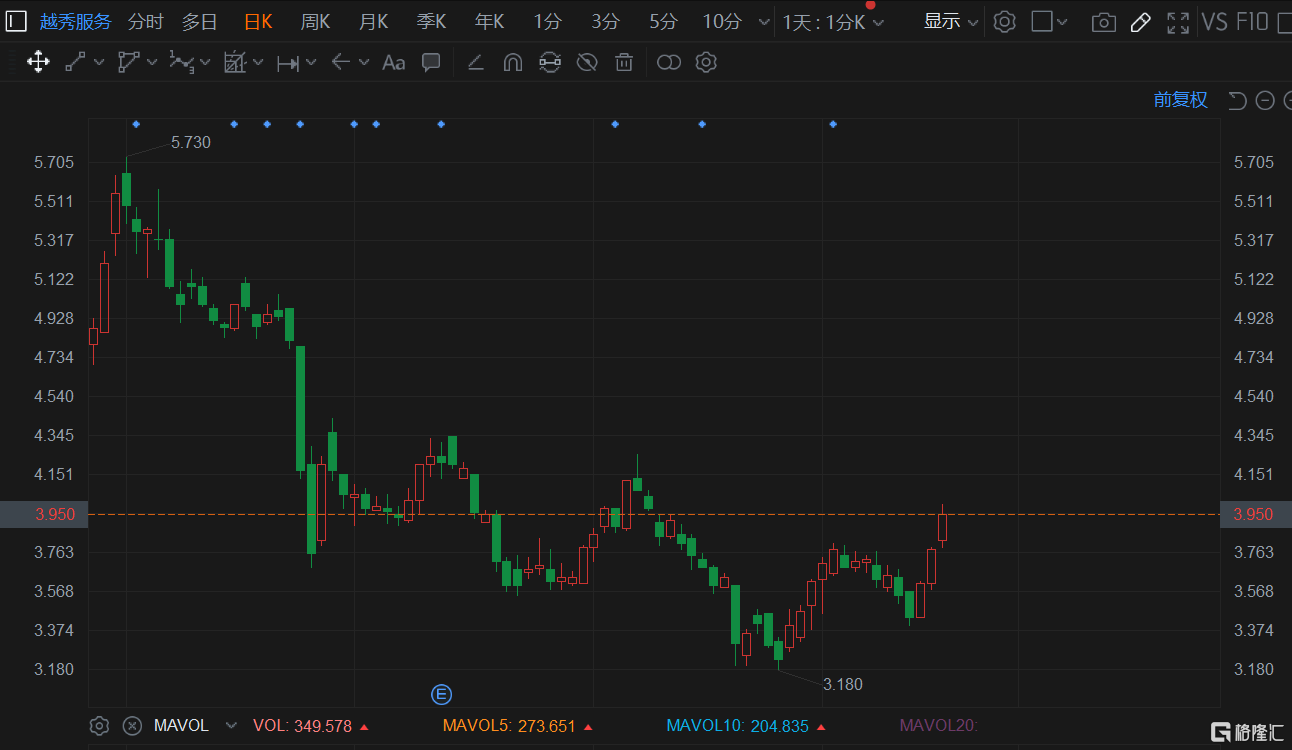Viewport: 1292px width, 750px height.
Task: Switch to the 周K weekly tab
Action: (315, 22)
